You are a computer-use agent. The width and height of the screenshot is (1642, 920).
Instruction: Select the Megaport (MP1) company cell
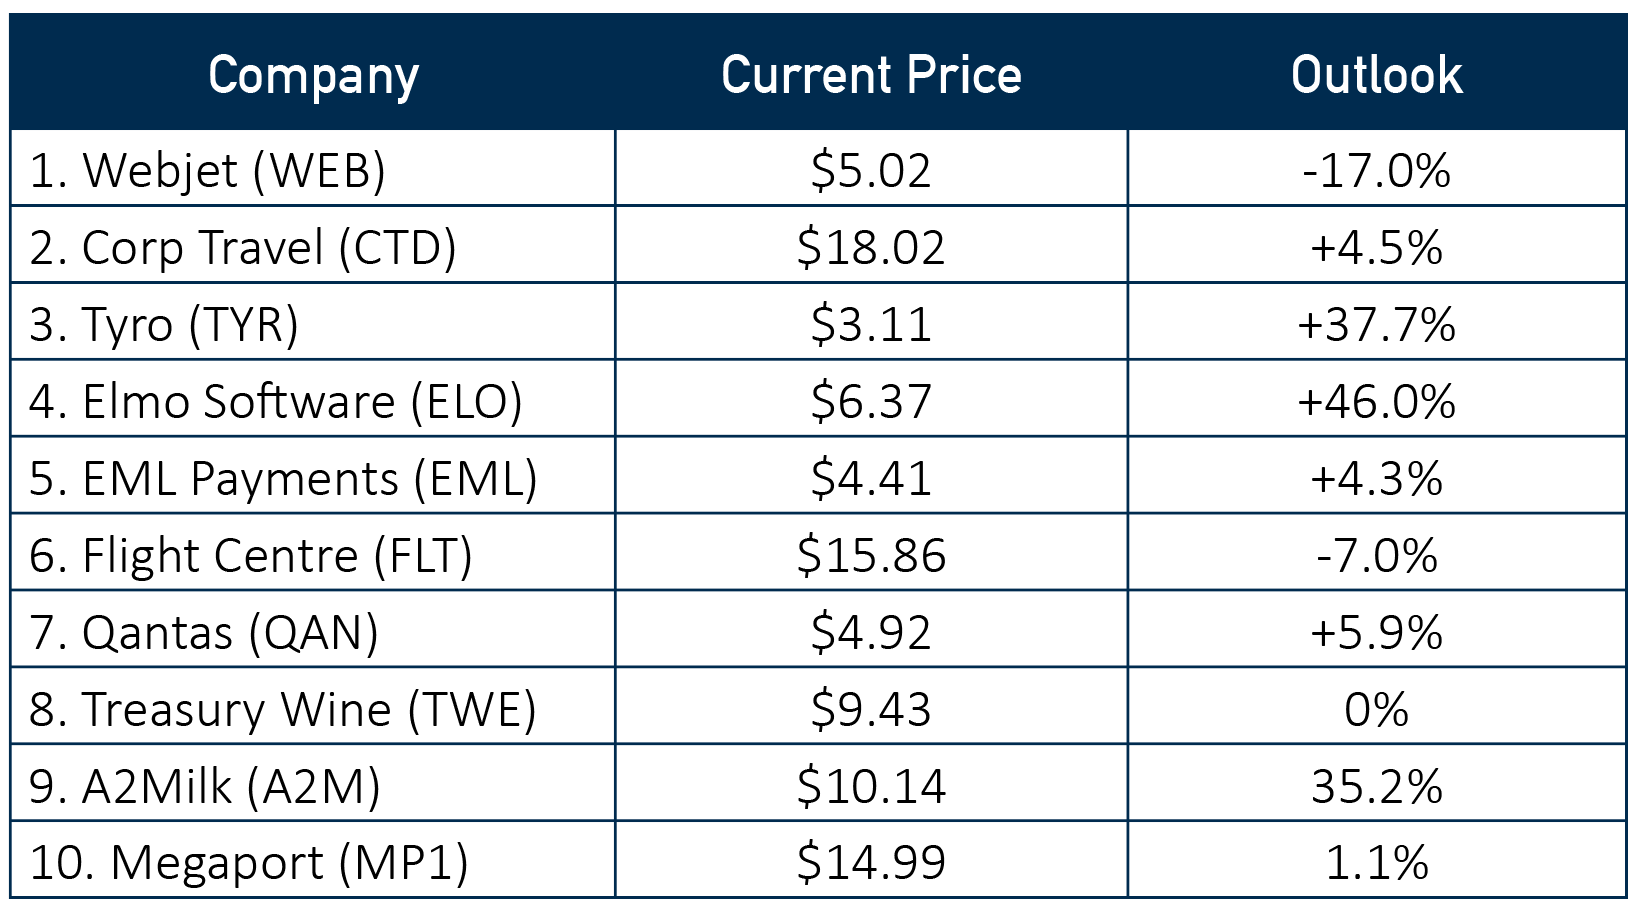point(249,862)
